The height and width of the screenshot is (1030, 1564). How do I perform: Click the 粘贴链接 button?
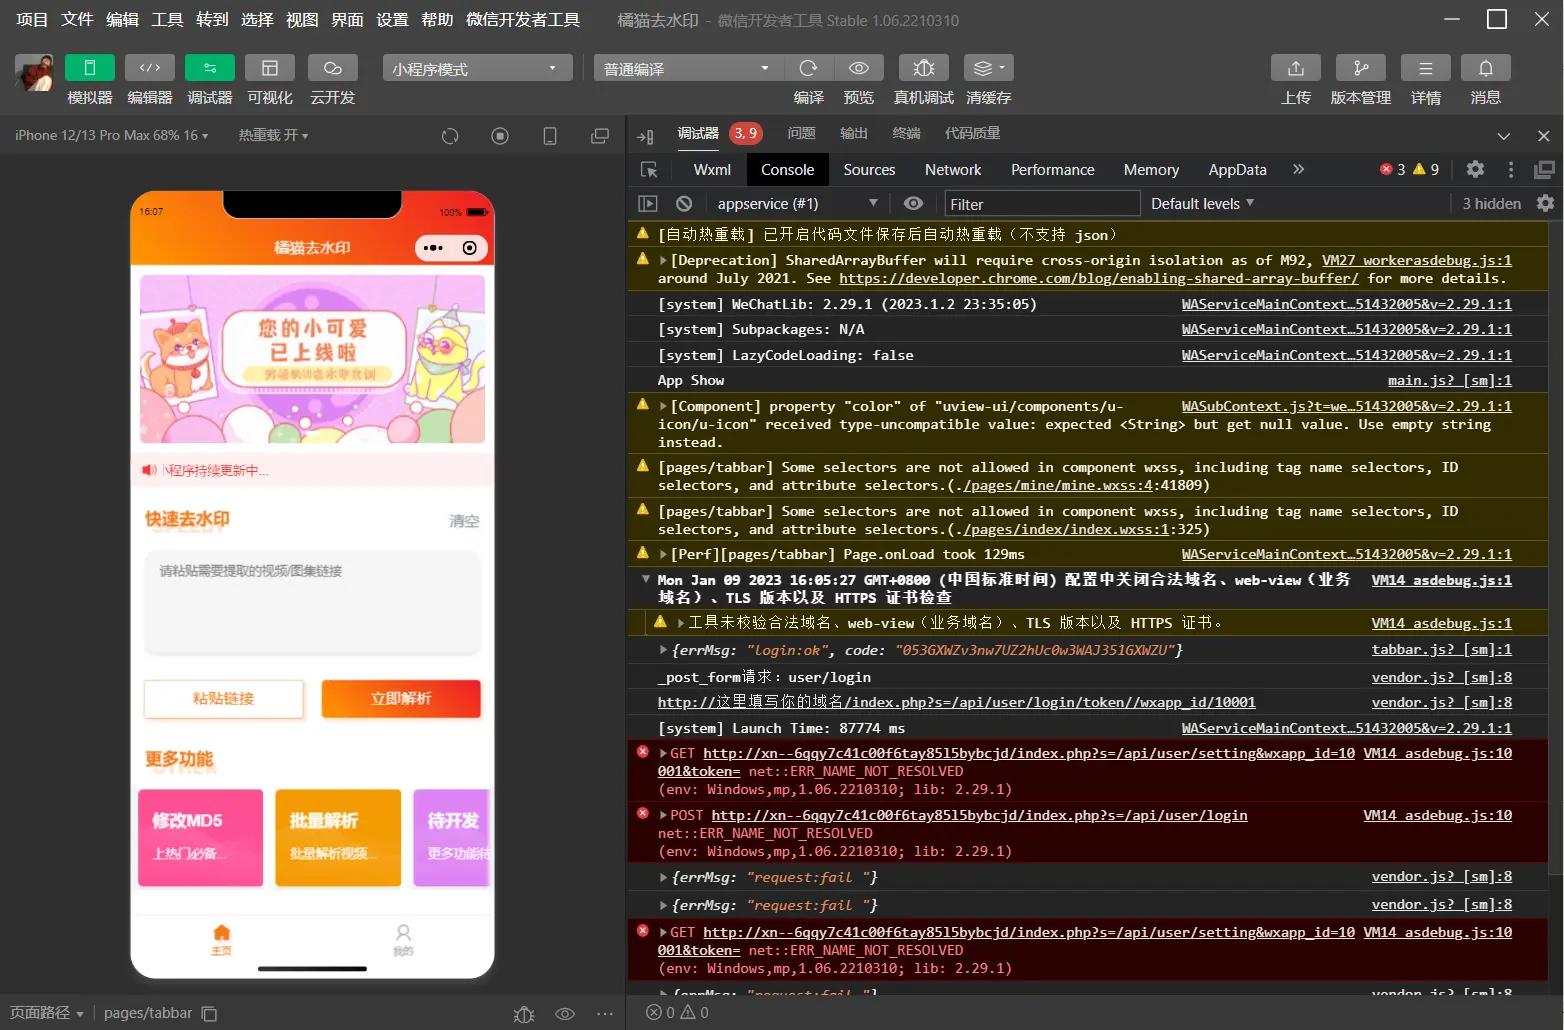coord(224,699)
